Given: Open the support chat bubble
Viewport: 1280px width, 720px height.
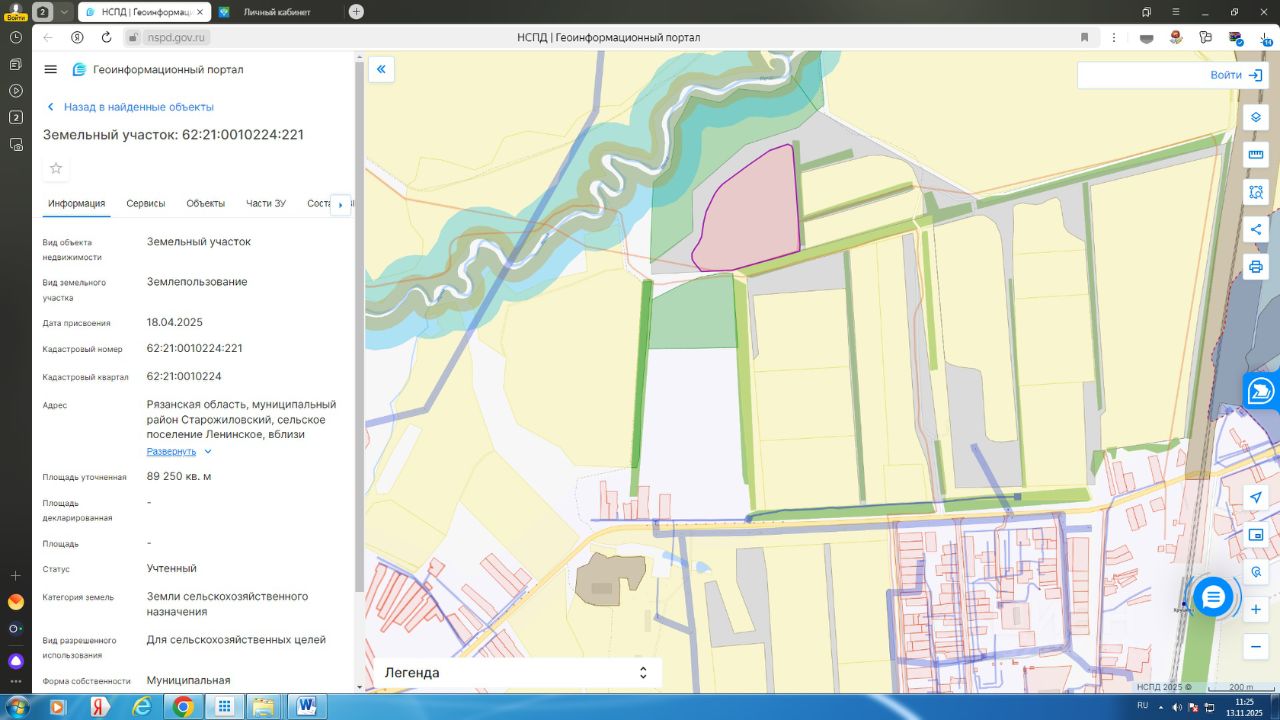Looking at the screenshot, I should click(x=1213, y=597).
